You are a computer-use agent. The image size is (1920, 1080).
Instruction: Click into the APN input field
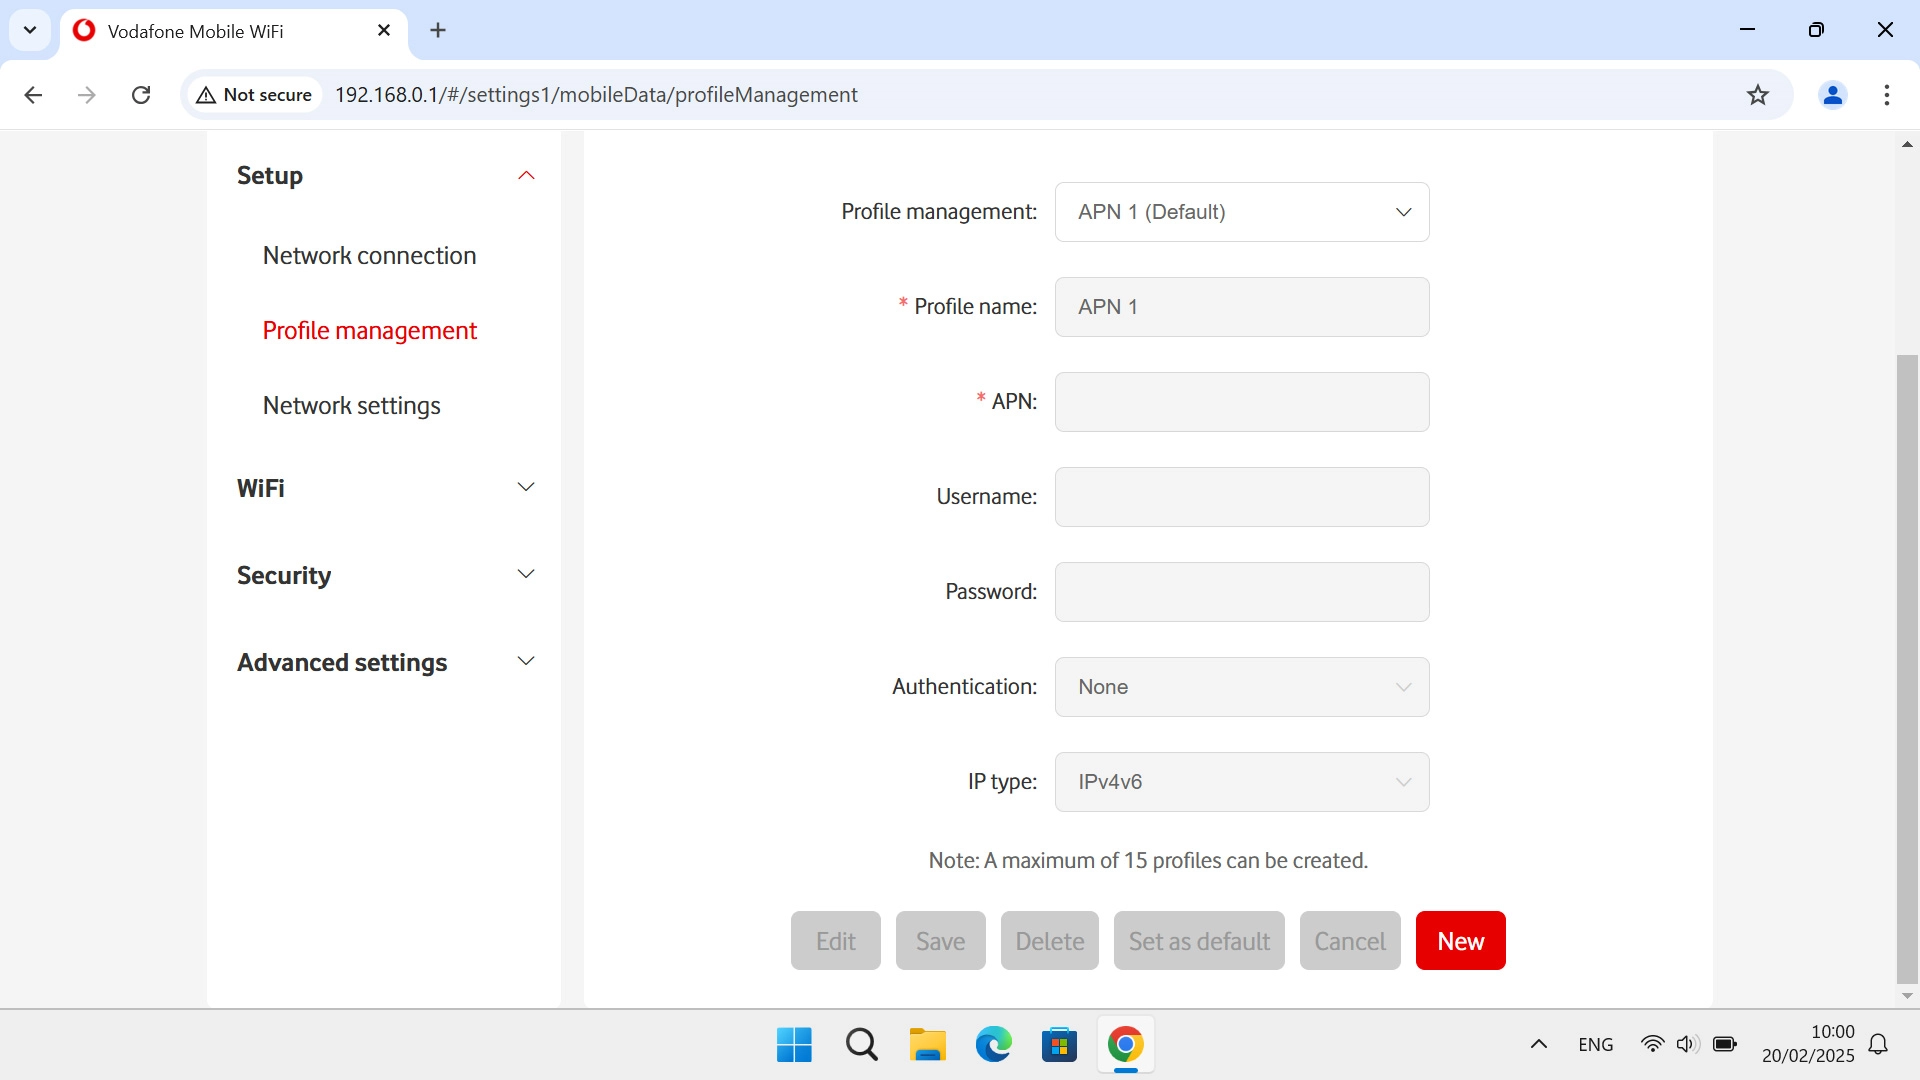pyautogui.click(x=1241, y=402)
